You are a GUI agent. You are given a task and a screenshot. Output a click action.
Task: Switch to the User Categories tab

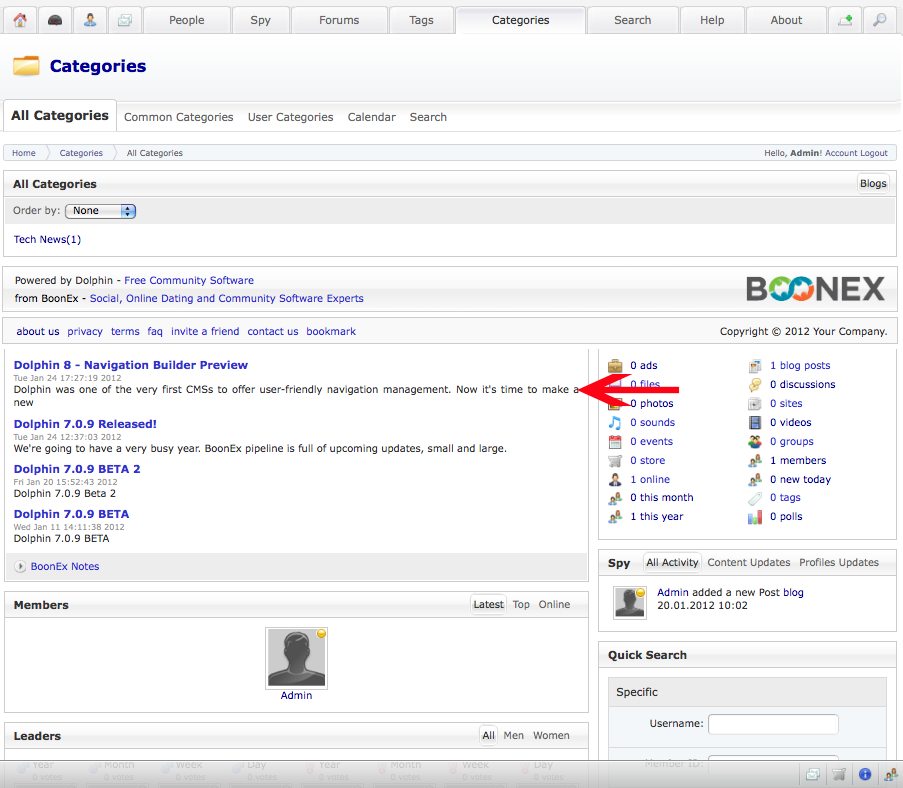click(x=290, y=117)
